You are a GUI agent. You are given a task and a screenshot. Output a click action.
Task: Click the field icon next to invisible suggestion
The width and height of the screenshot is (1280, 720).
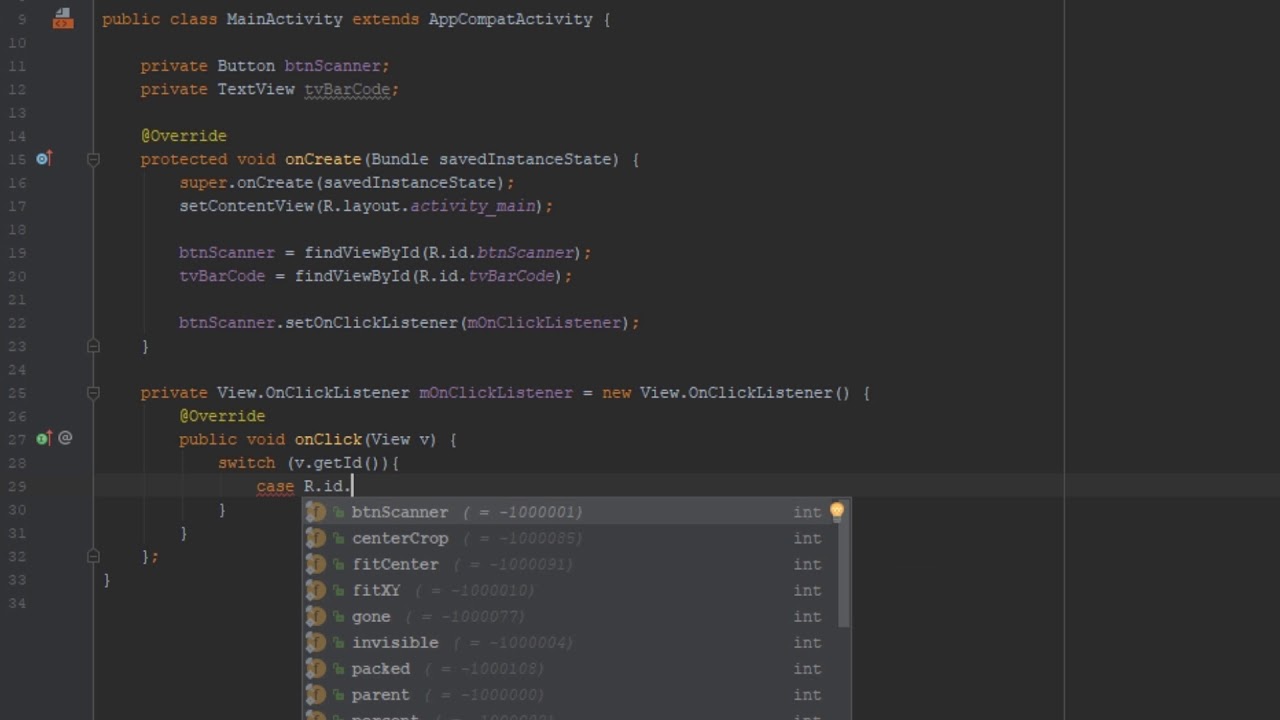pyautogui.click(x=316, y=642)
